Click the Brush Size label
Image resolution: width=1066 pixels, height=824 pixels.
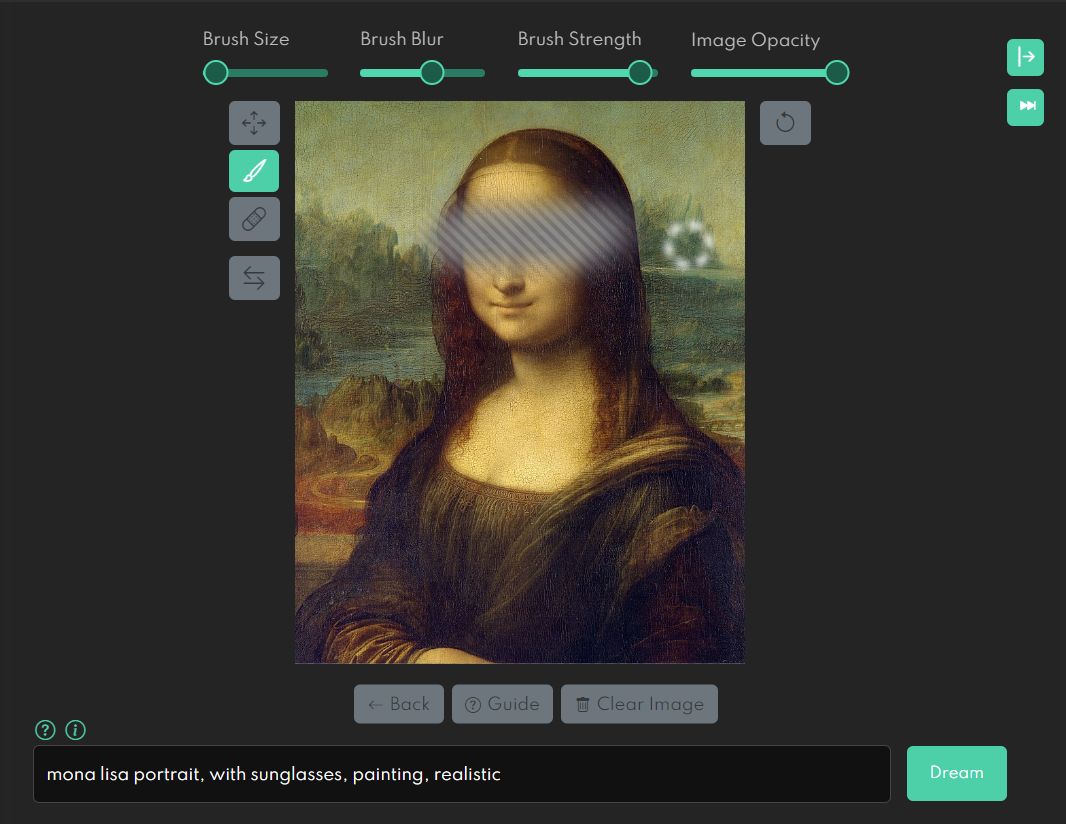246,39
